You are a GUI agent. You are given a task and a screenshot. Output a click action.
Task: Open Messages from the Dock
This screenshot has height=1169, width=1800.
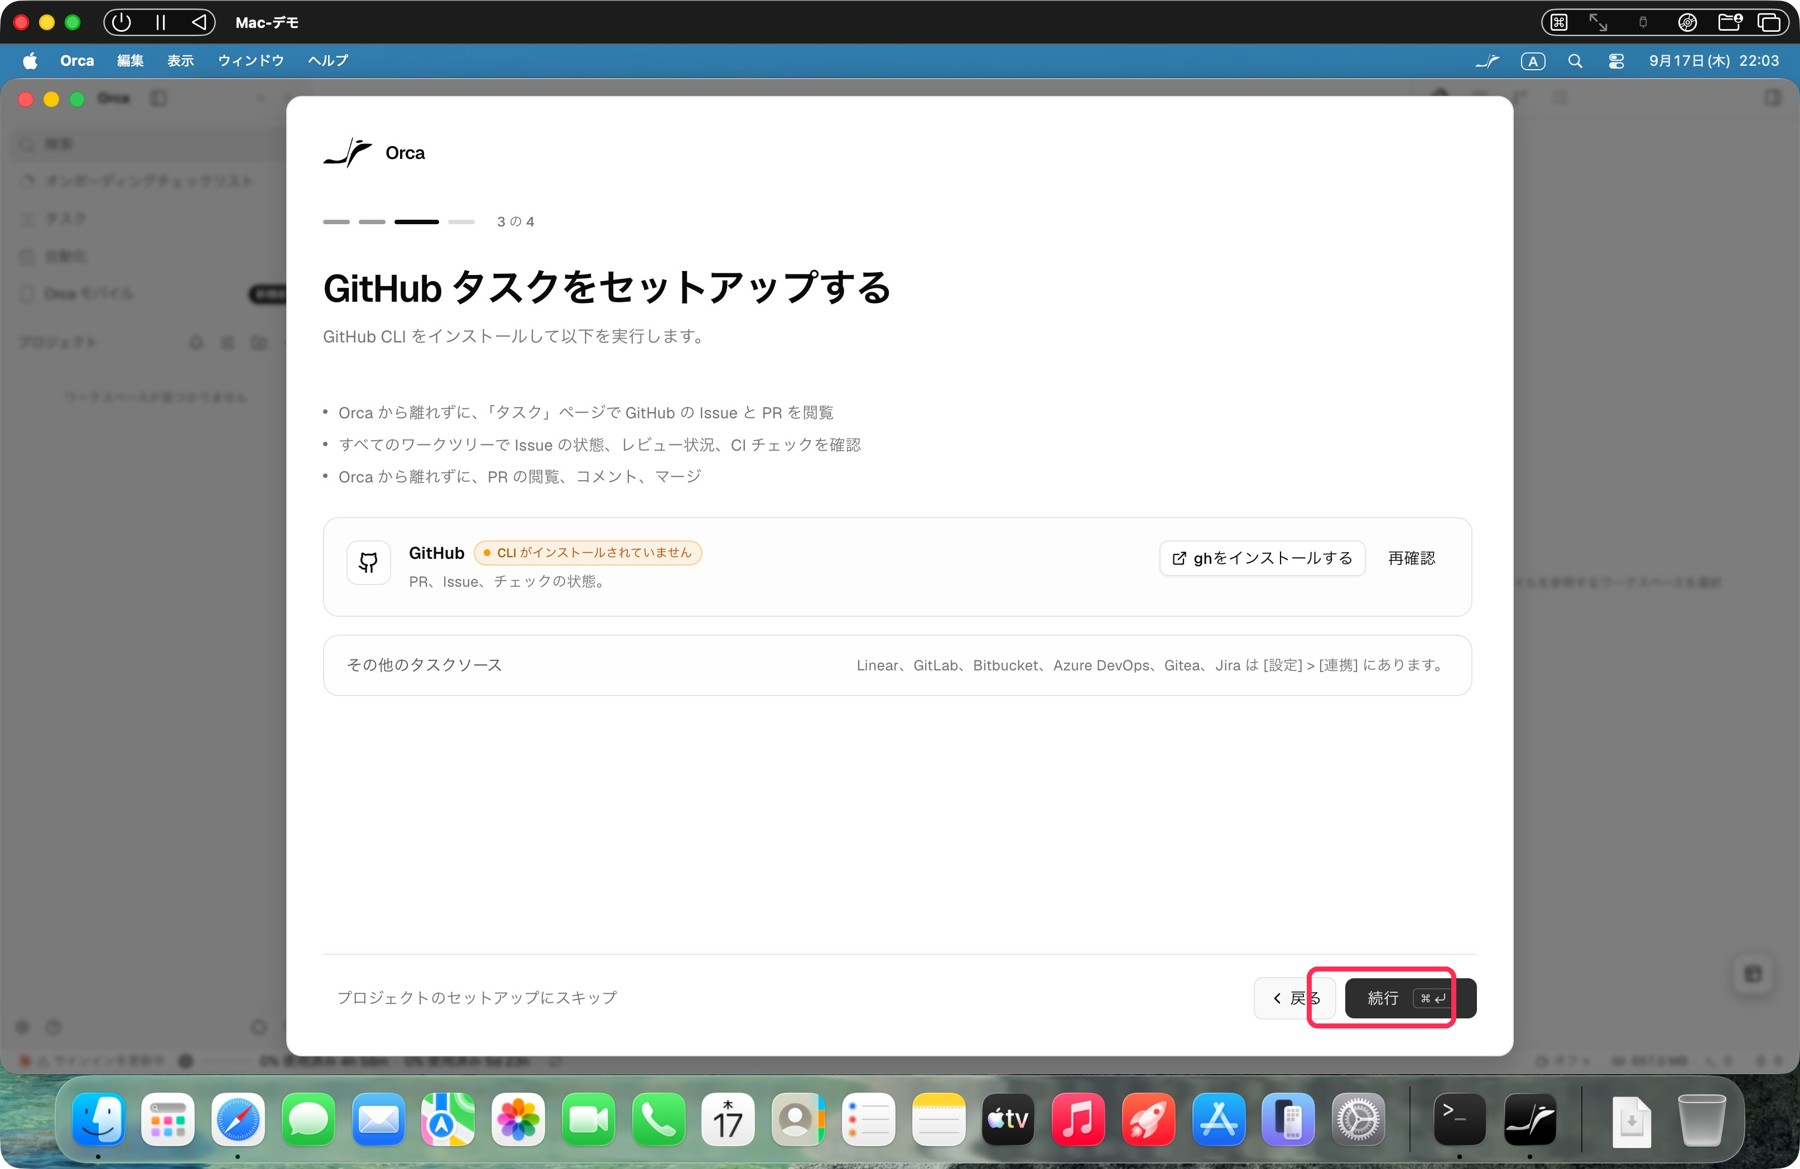pos(308,1119)
